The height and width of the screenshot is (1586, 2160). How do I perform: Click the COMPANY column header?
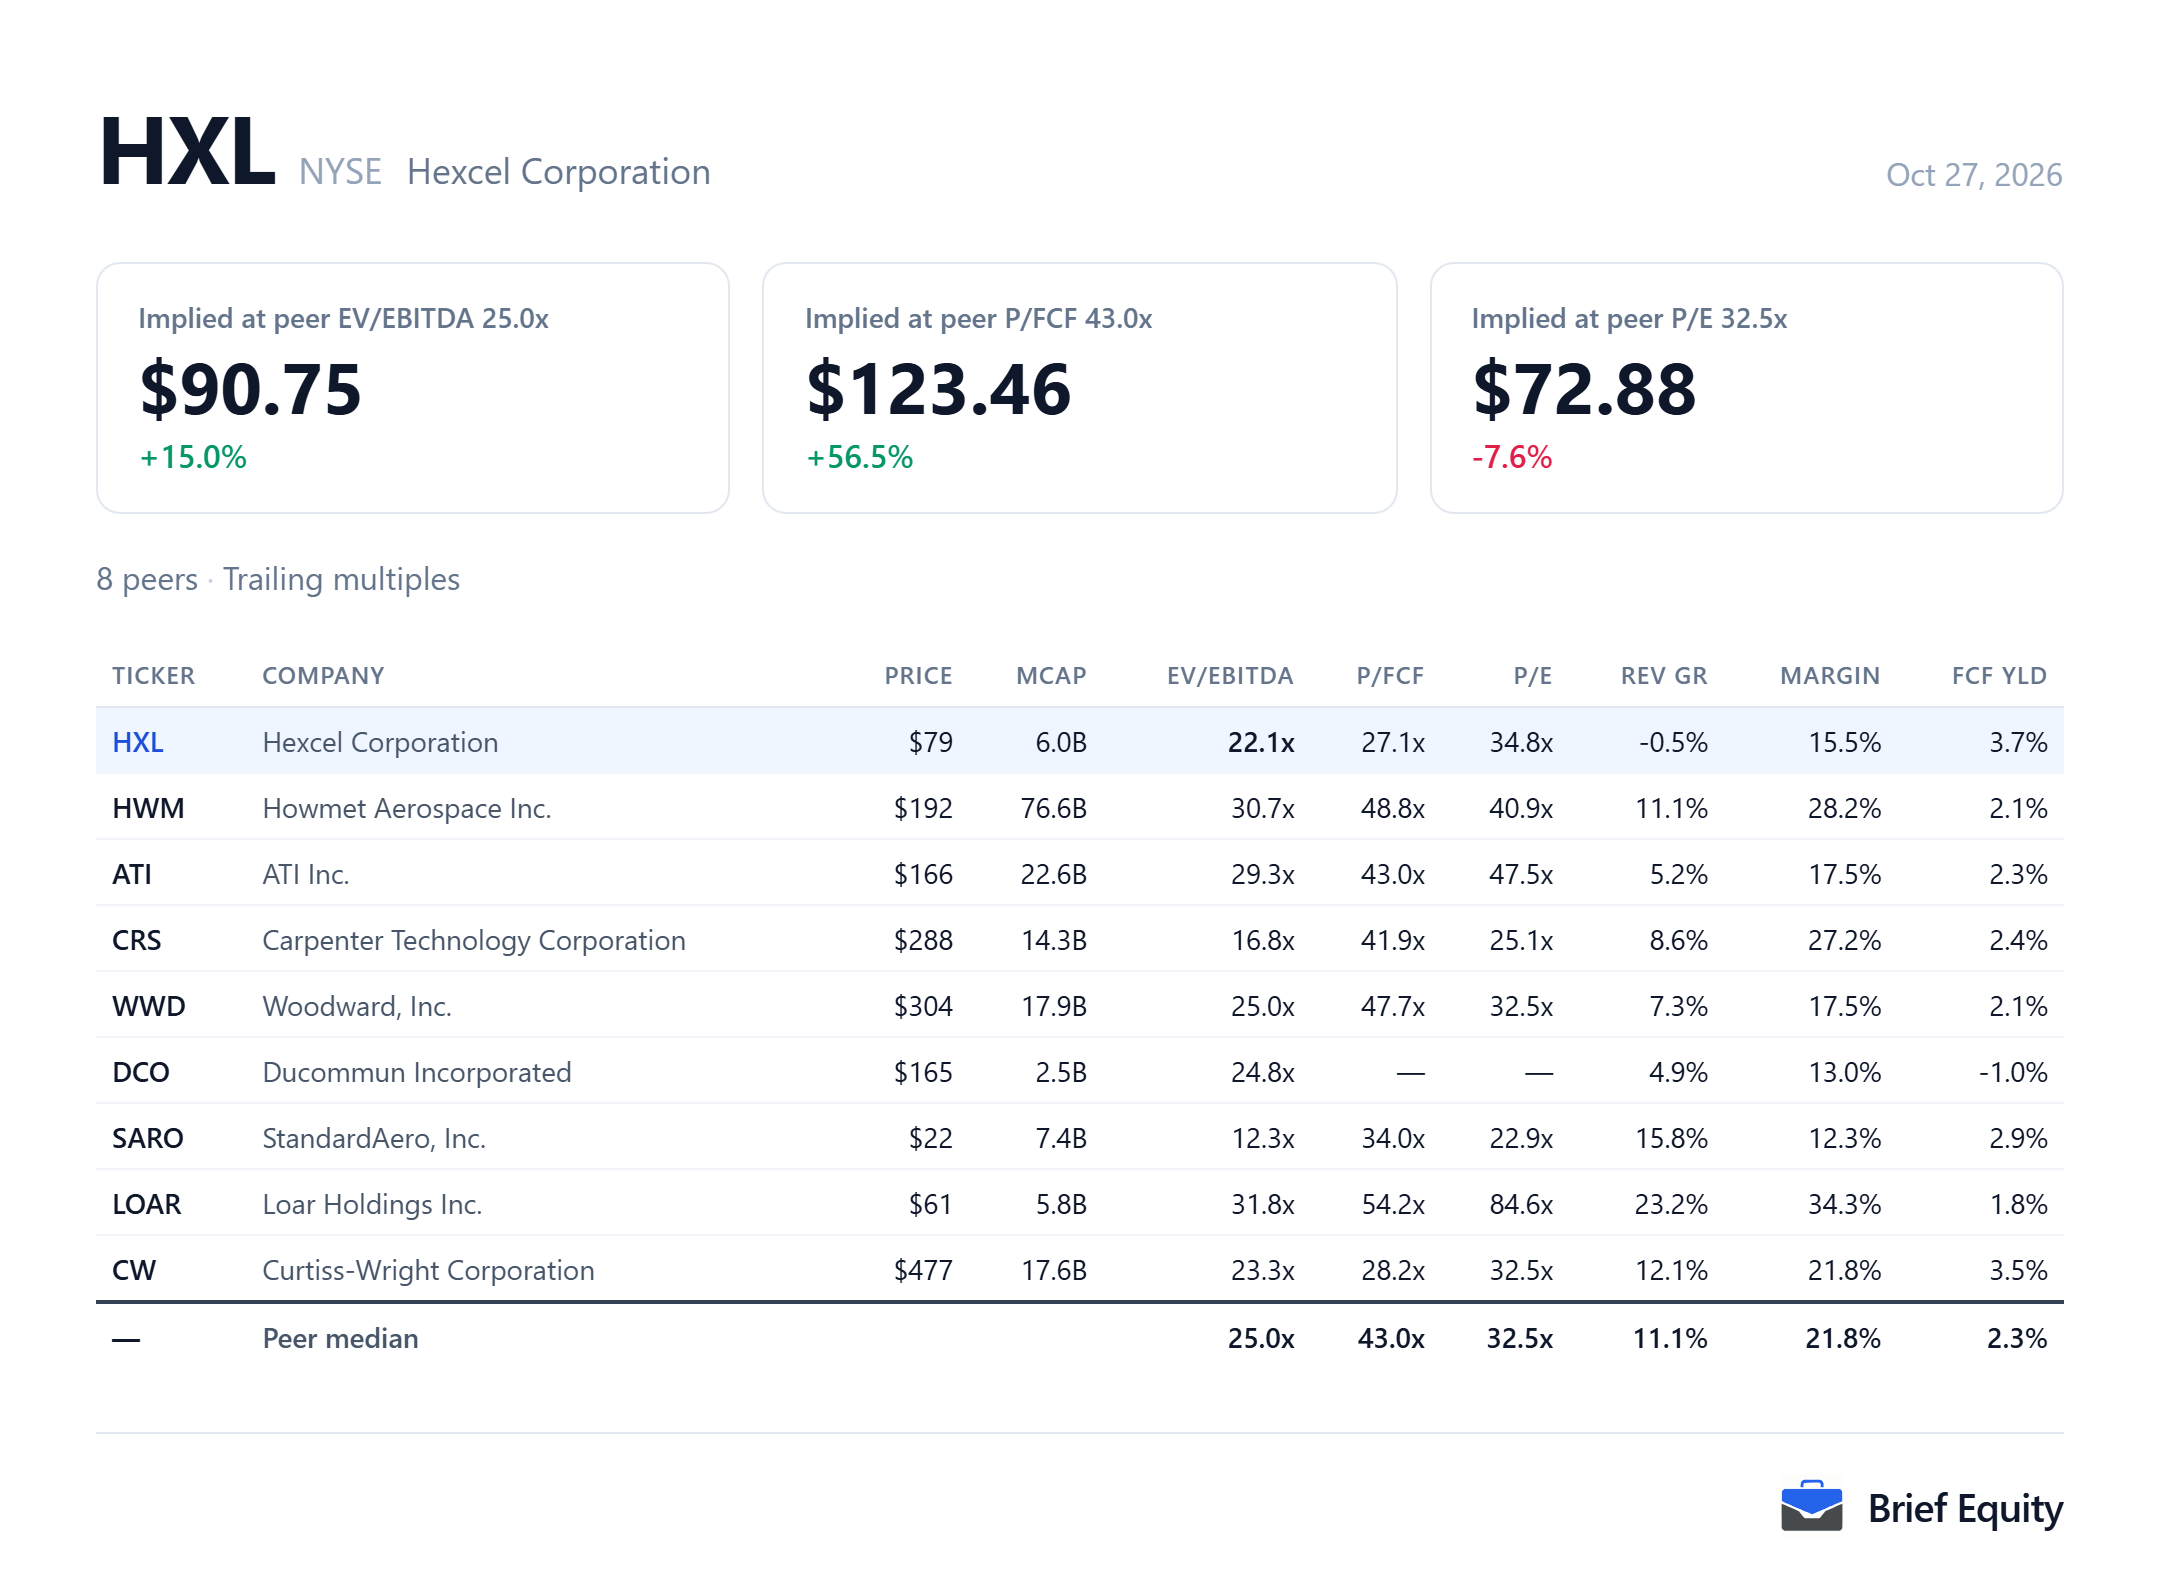coord(323,676)
